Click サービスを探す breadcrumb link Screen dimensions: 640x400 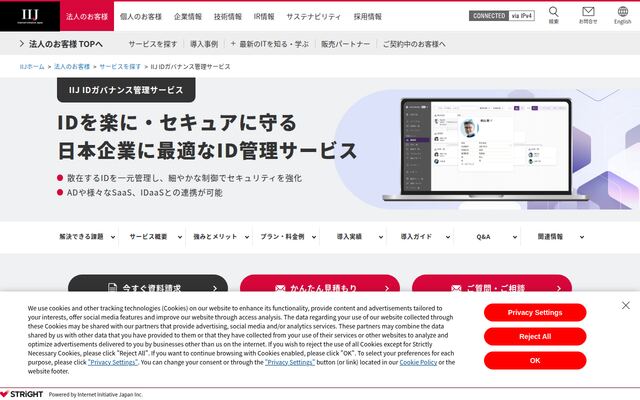click(x=120, y=67)
